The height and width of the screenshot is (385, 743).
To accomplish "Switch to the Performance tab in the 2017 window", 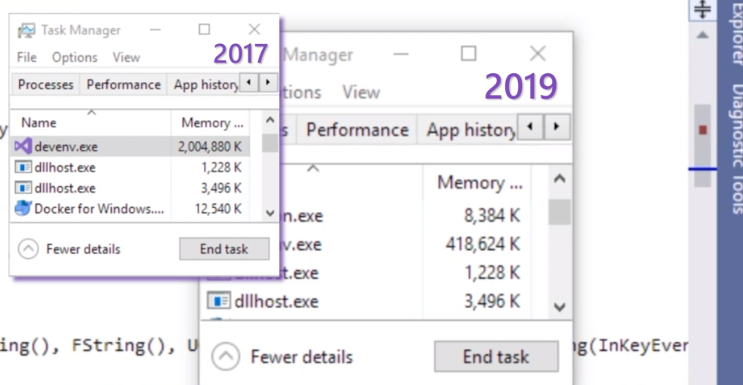I will click(123, 85).
